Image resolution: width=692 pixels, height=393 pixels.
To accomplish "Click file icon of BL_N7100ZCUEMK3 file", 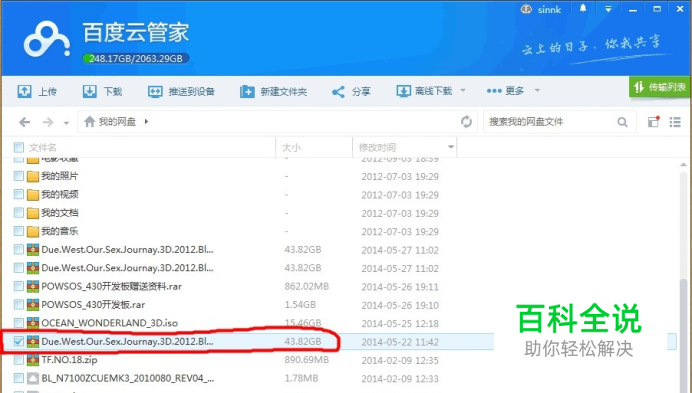I will point(33,378).
